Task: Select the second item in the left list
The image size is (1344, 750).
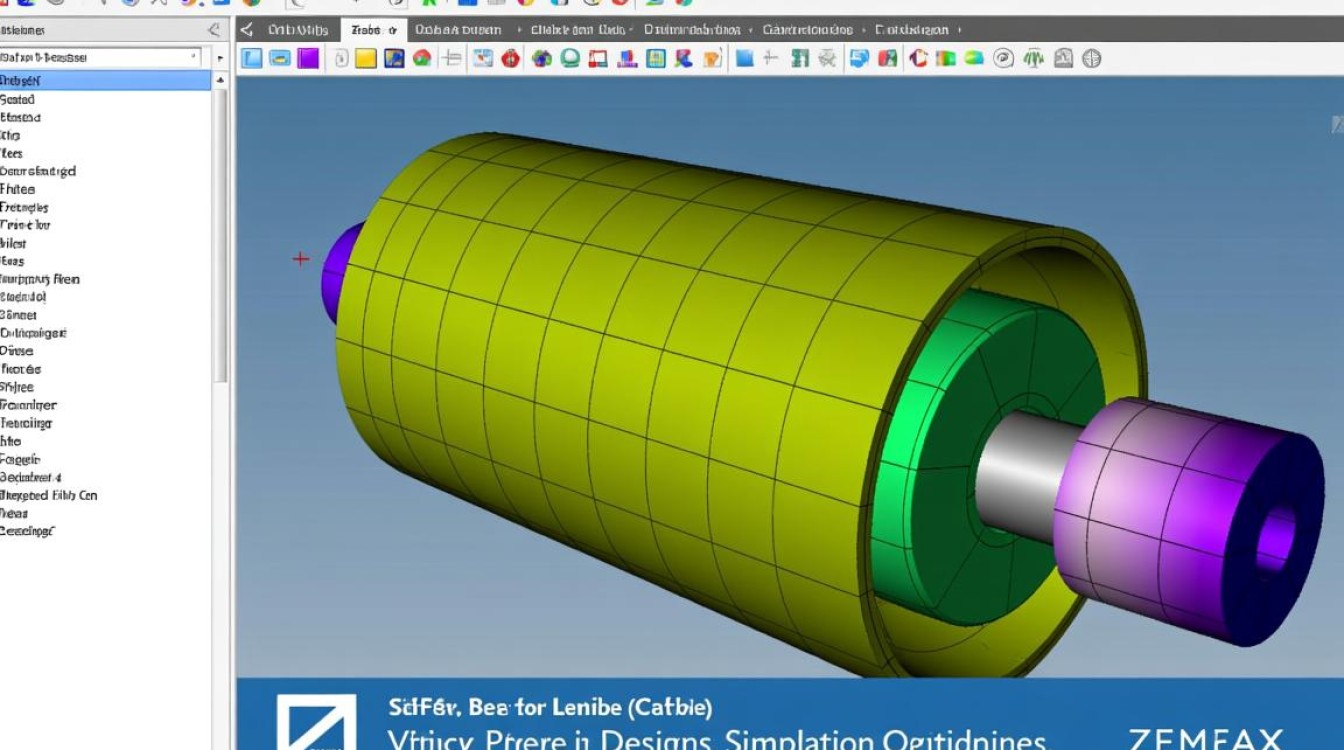Action: [x=18, y=100]
